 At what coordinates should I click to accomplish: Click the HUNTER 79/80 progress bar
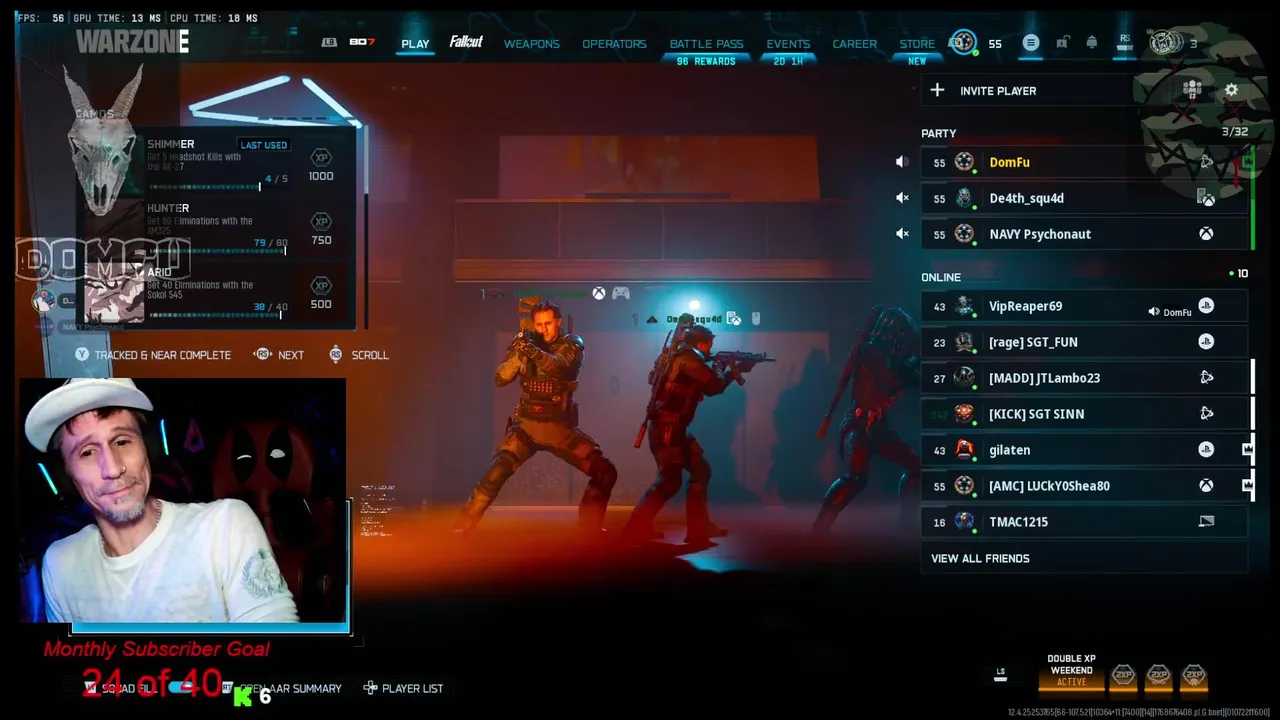[217, 250]
